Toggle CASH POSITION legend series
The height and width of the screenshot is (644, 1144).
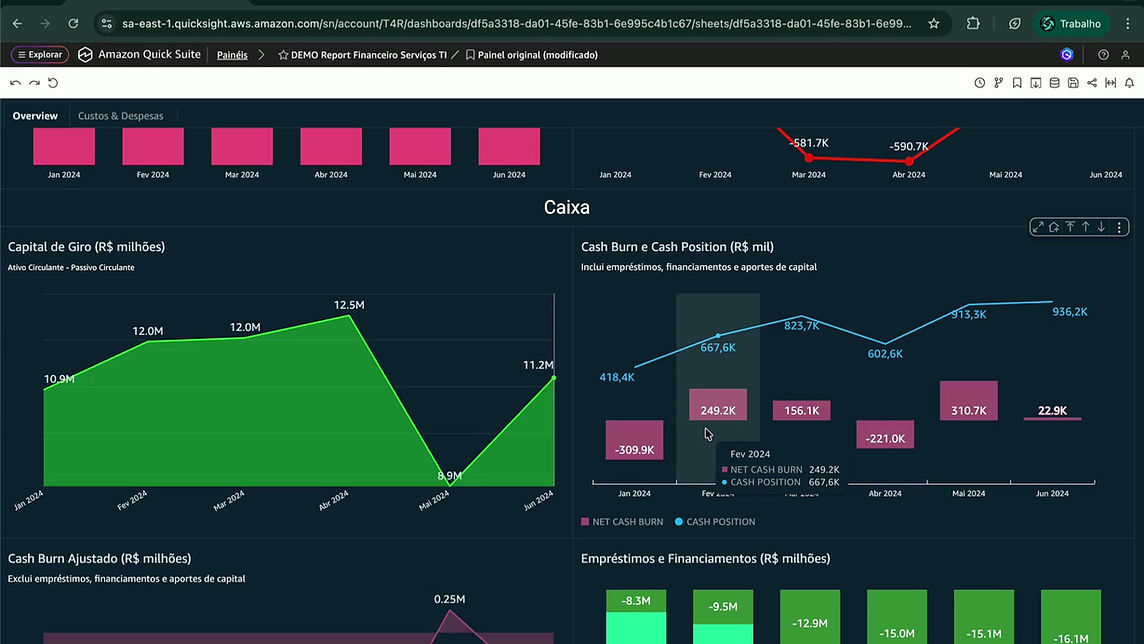click(x=715, y=521)
